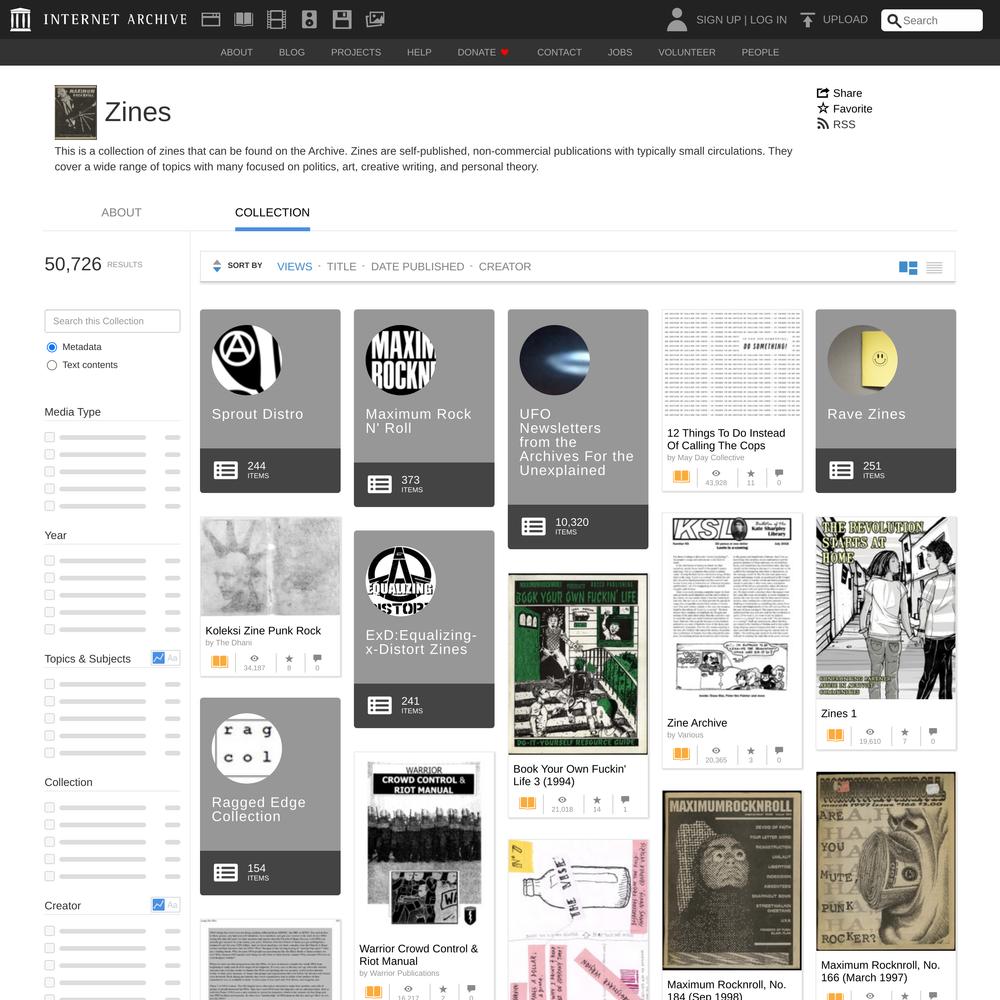This screenshot has width=1000, height=1000.
Task: Switch to the ABOUT tab
Action: (x=121, y=212)
